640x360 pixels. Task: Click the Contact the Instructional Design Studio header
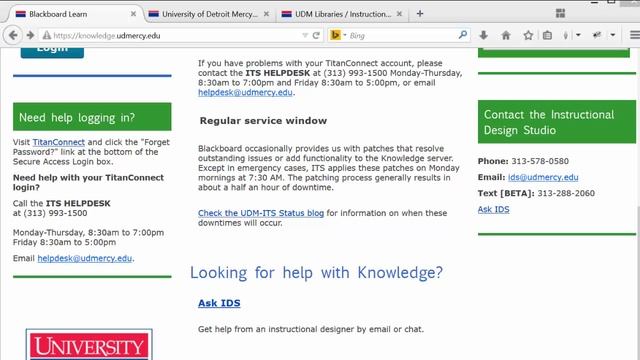tap(557, 122)
